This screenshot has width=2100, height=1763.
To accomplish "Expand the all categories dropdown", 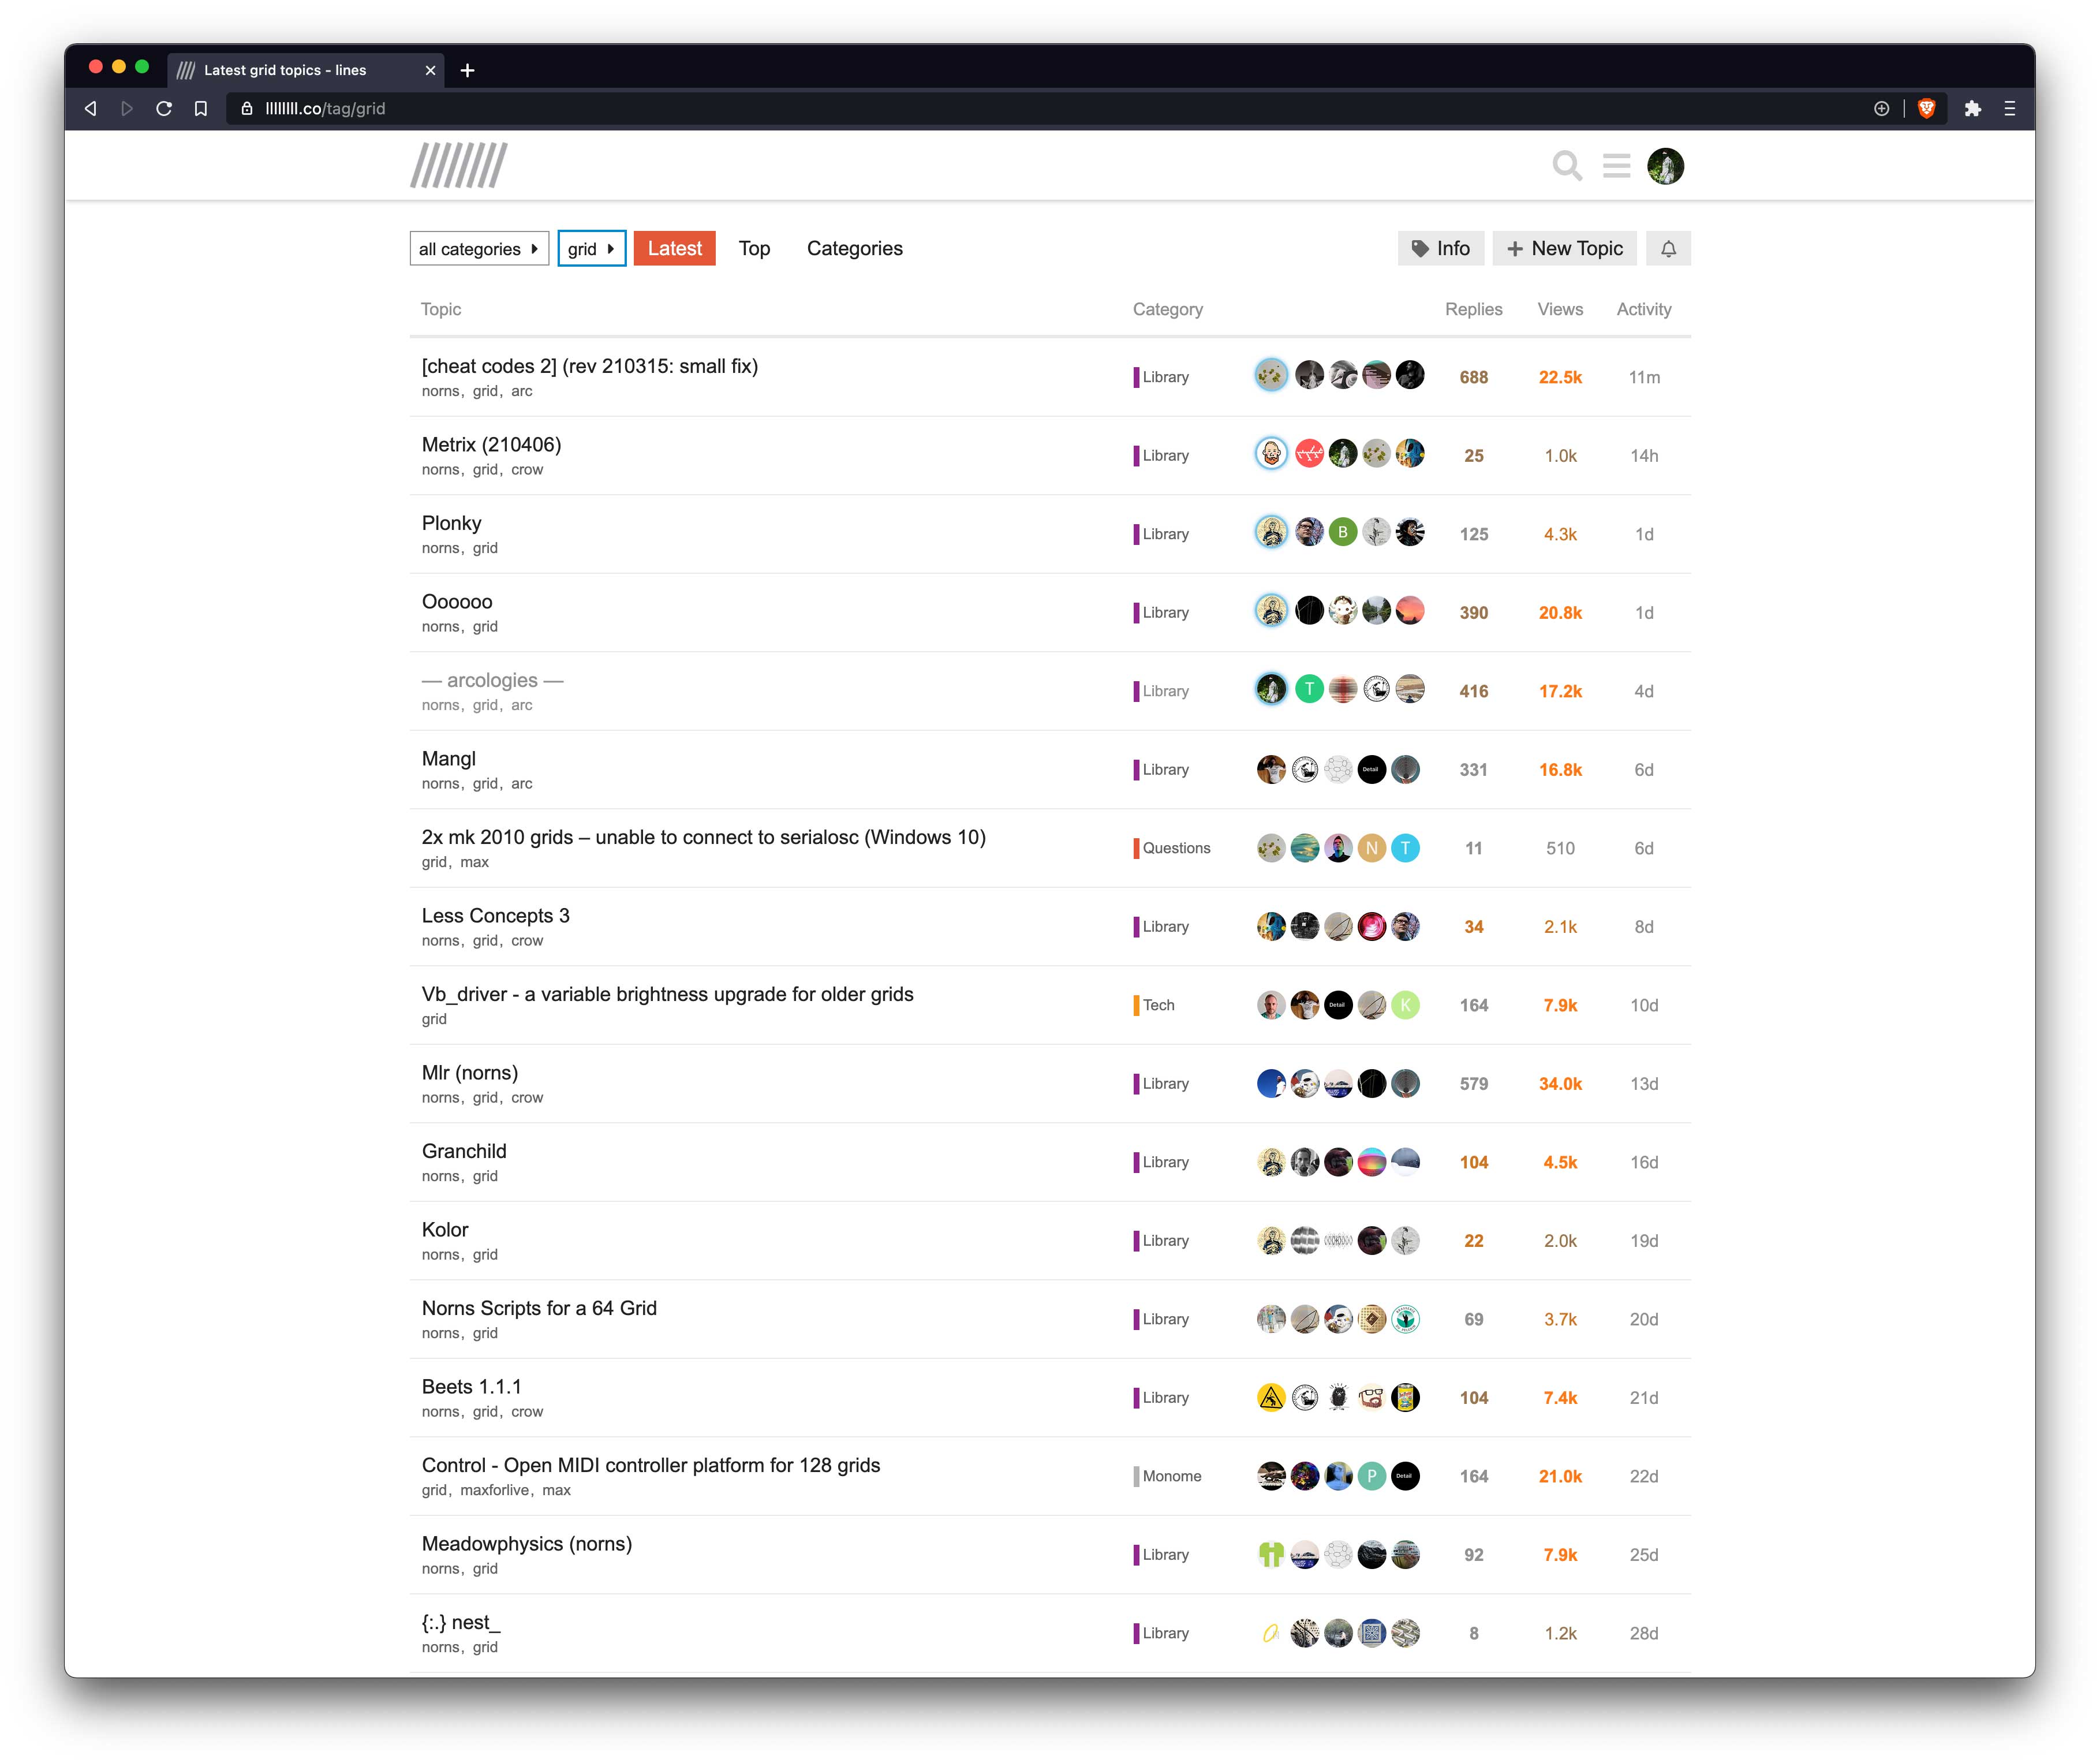I will (x=479, y=249).
